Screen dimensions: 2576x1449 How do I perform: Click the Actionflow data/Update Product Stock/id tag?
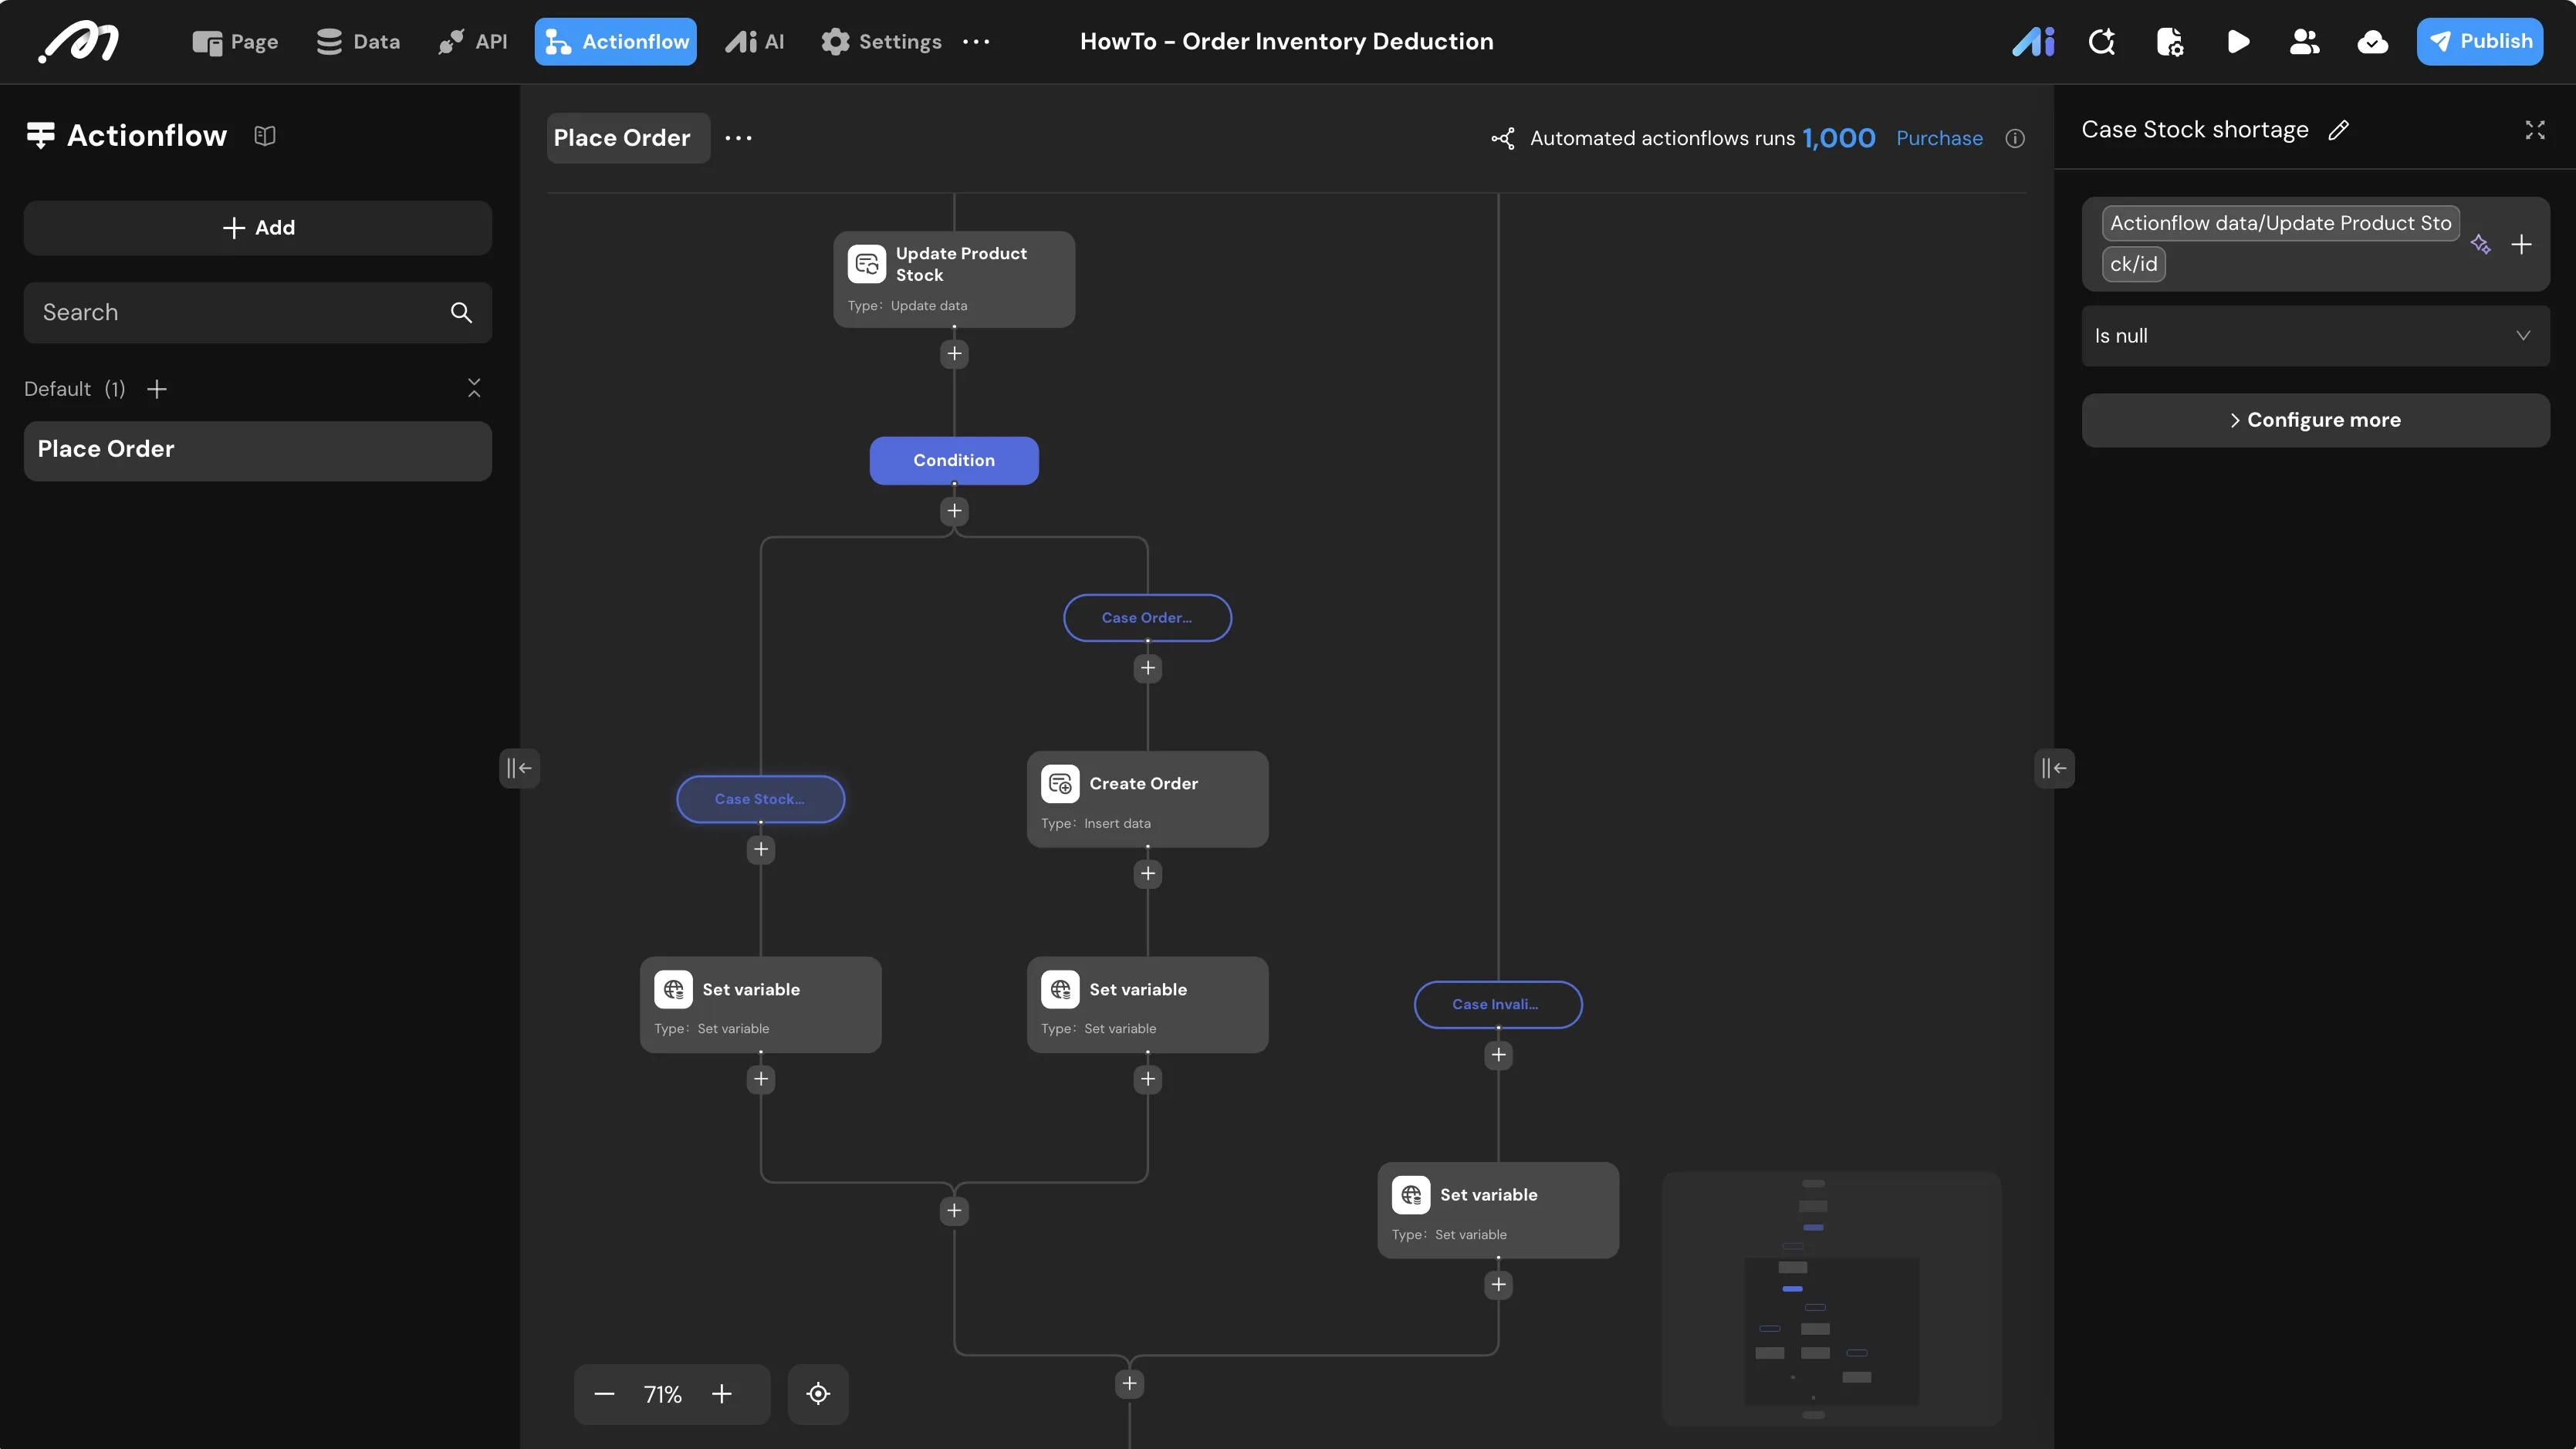[2280, 243]
